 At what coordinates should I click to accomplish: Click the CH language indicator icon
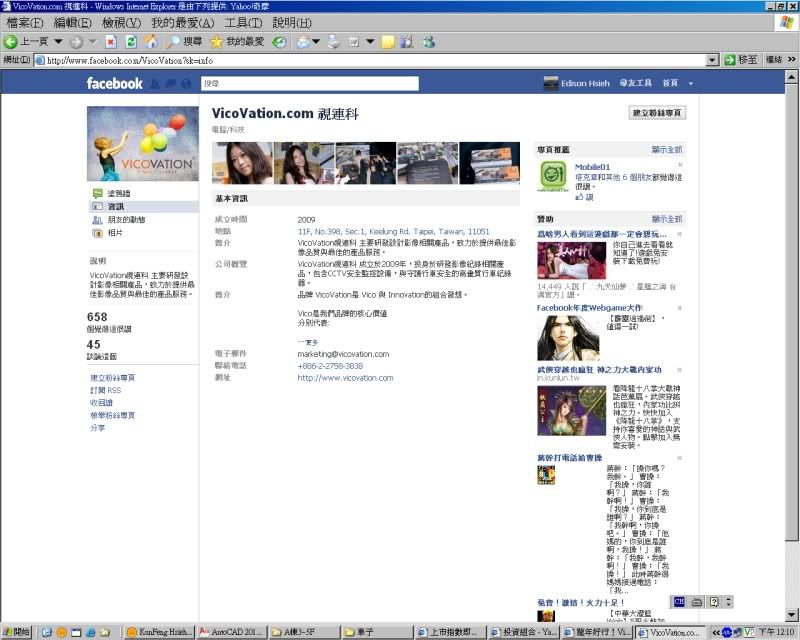click(x=679, y=602)
